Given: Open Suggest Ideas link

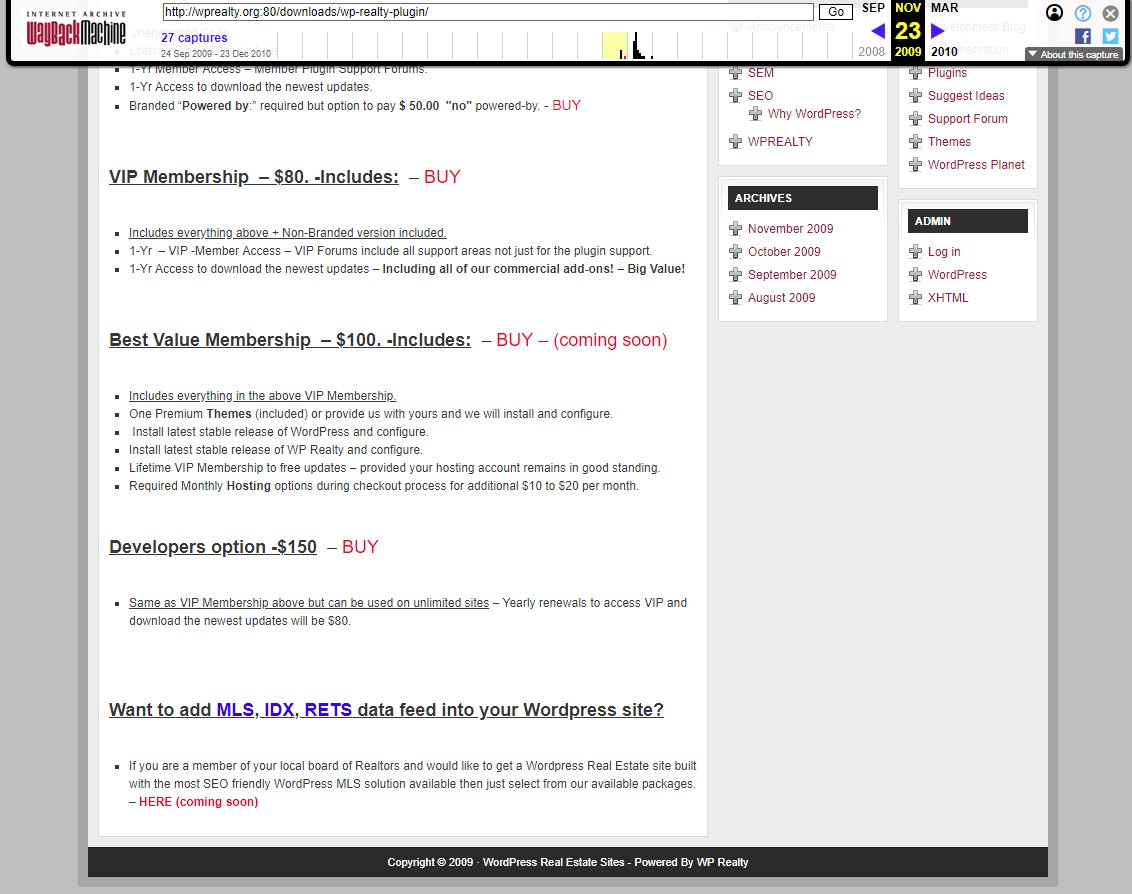Looking at the screenshot, I should 966,96.
